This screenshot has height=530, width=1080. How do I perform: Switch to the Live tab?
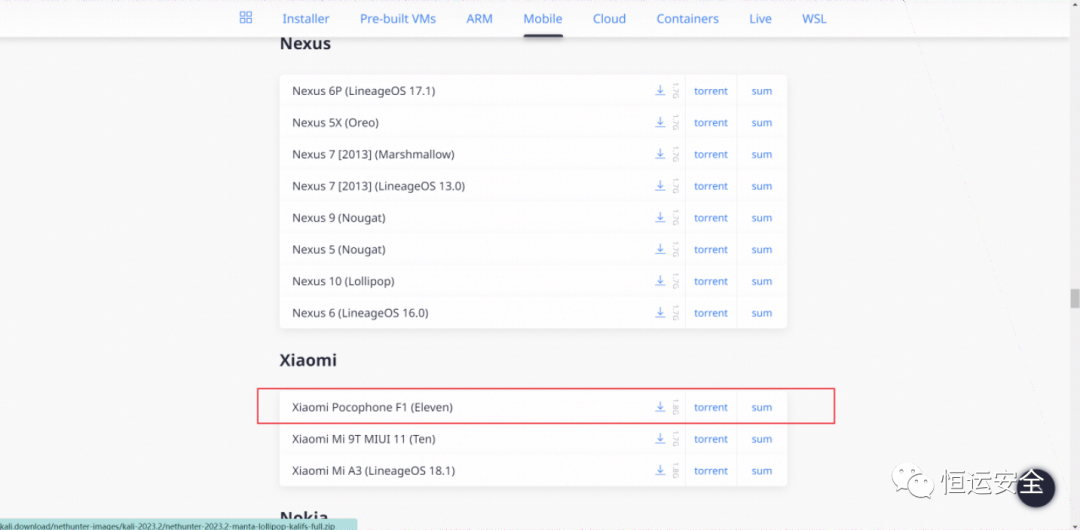[x=760, y=19]
